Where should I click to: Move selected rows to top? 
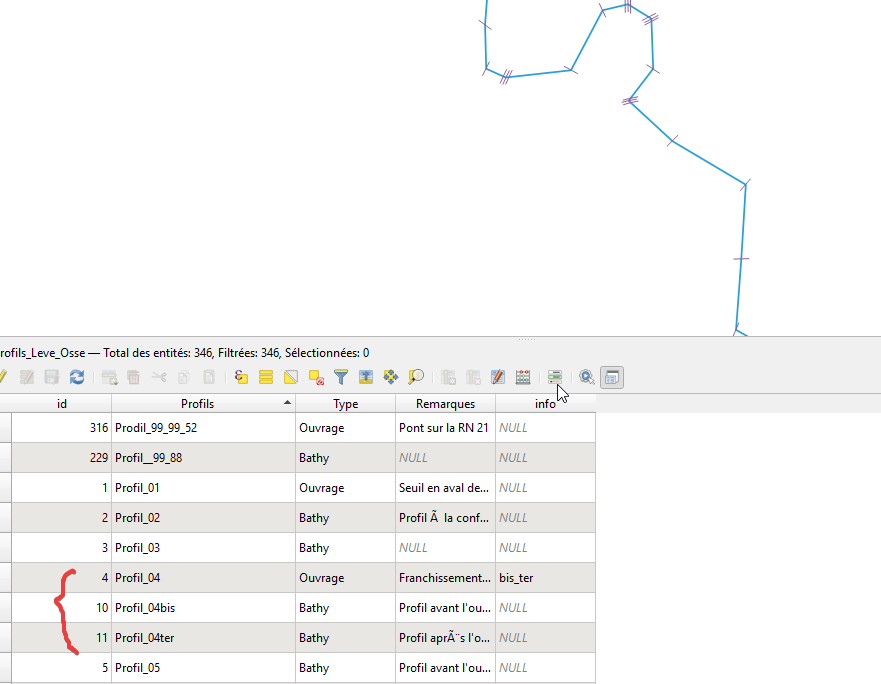click(366, 377)
